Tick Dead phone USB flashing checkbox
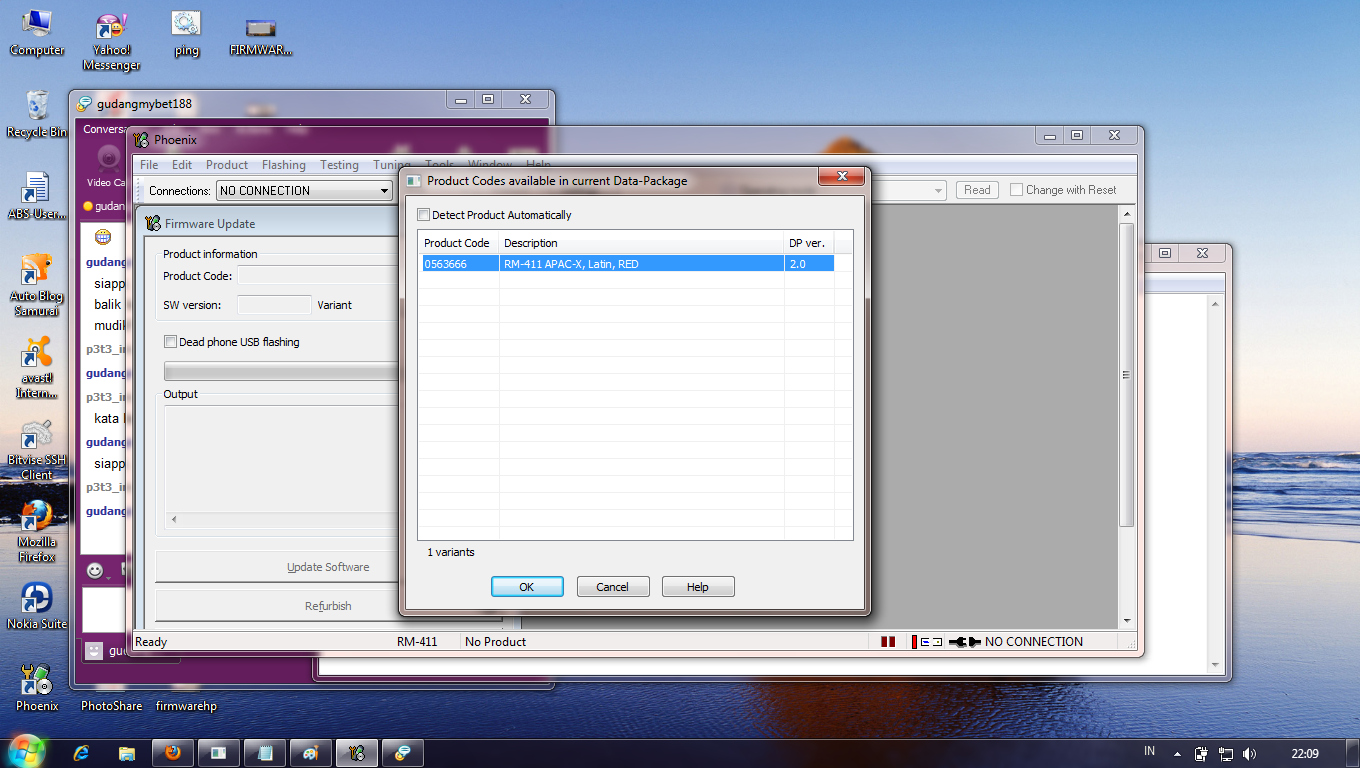This screenshot has width=1360, height=768. (170, 342)
